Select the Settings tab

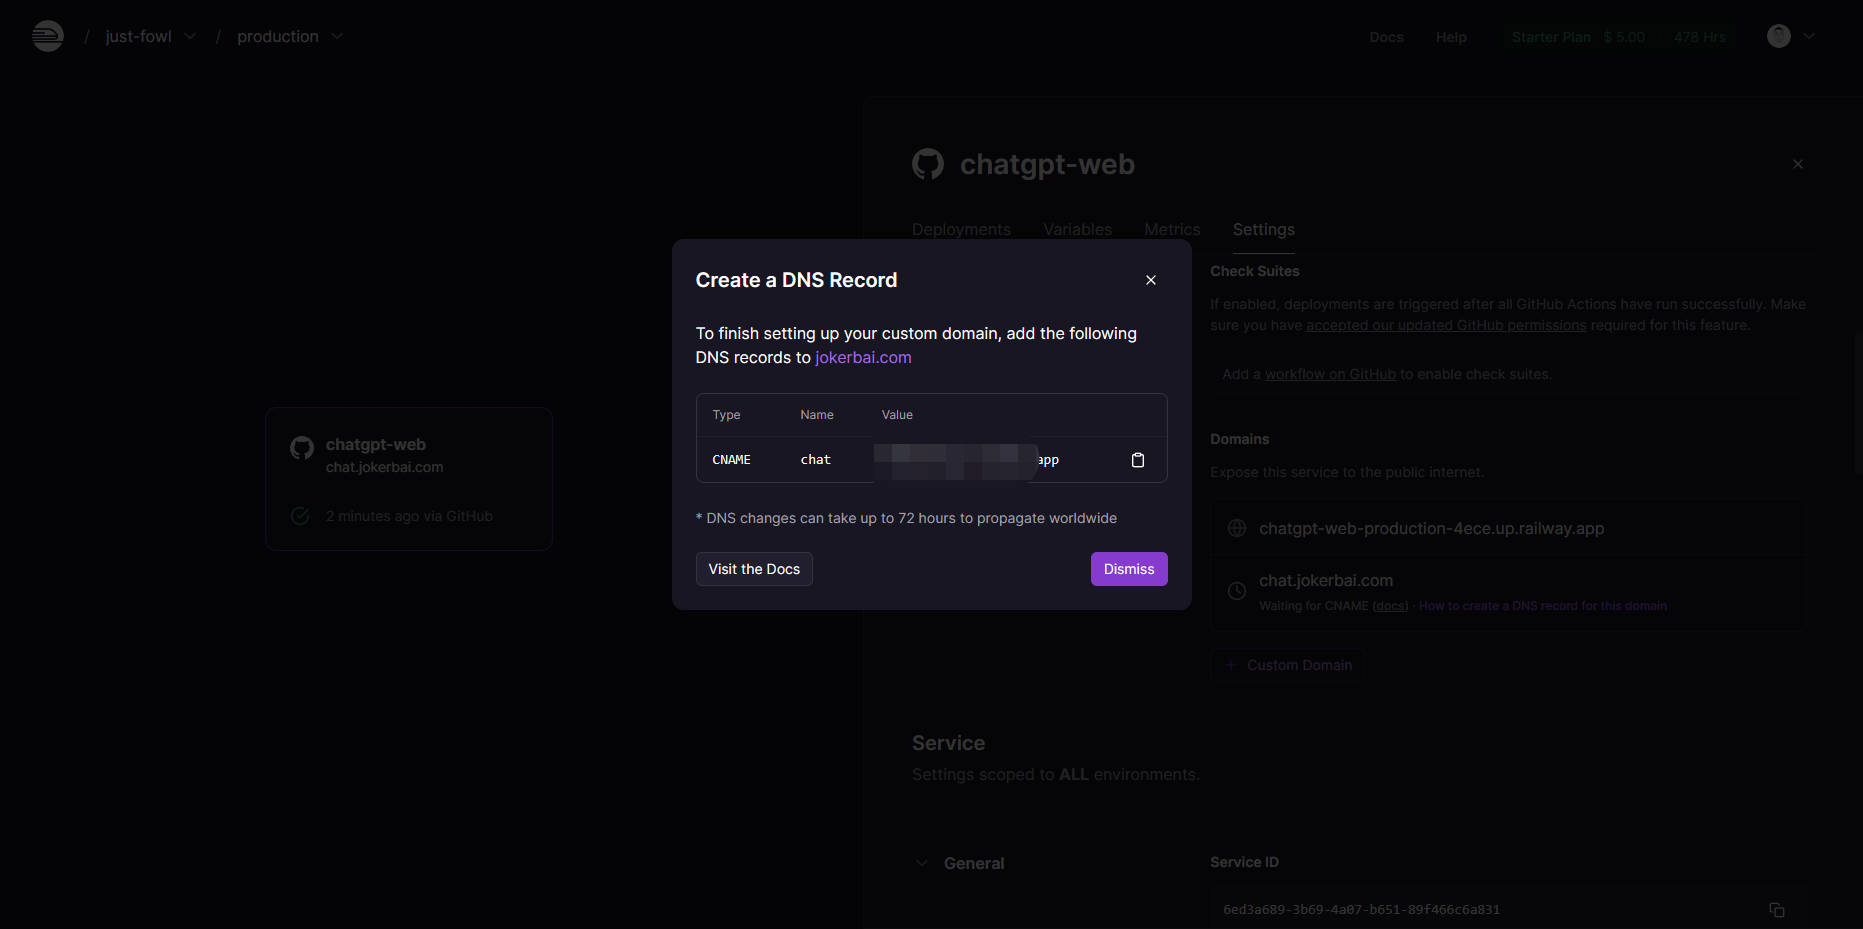pos(1263,229)
